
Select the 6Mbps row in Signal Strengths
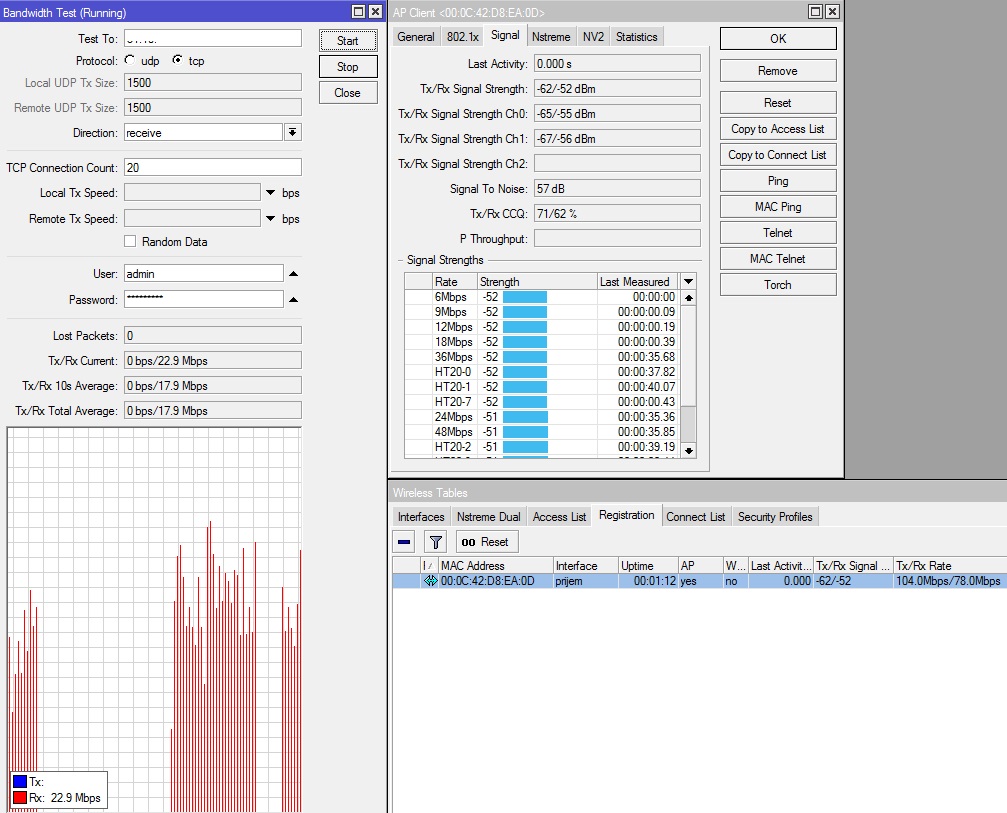tap(541, 297)
